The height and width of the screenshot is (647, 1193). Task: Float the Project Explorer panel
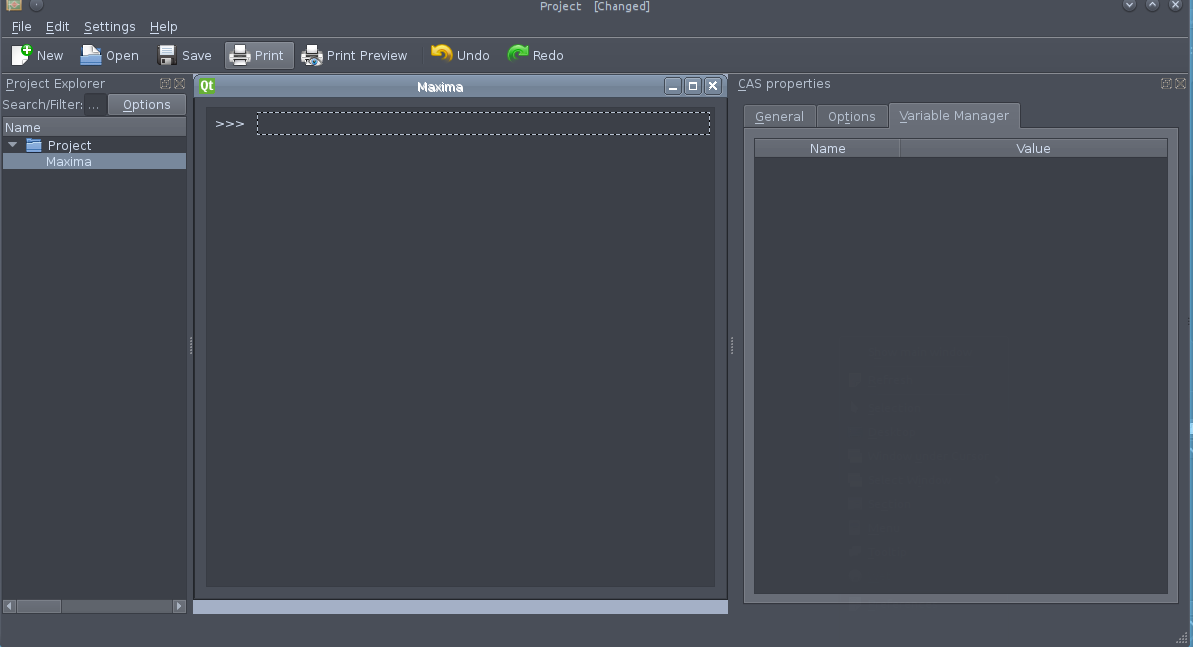tap(165, 84)
